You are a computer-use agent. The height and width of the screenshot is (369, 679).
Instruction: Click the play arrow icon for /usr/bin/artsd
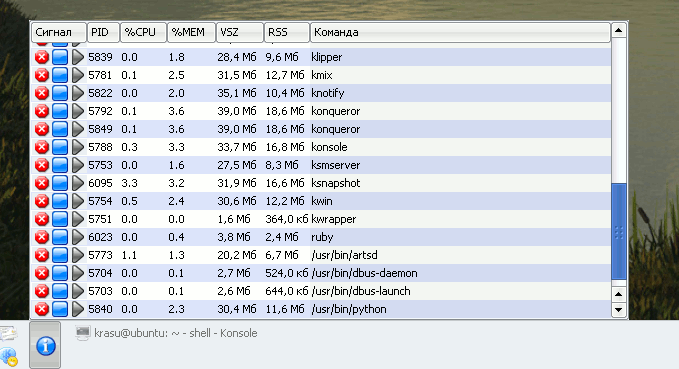point(78,255)
